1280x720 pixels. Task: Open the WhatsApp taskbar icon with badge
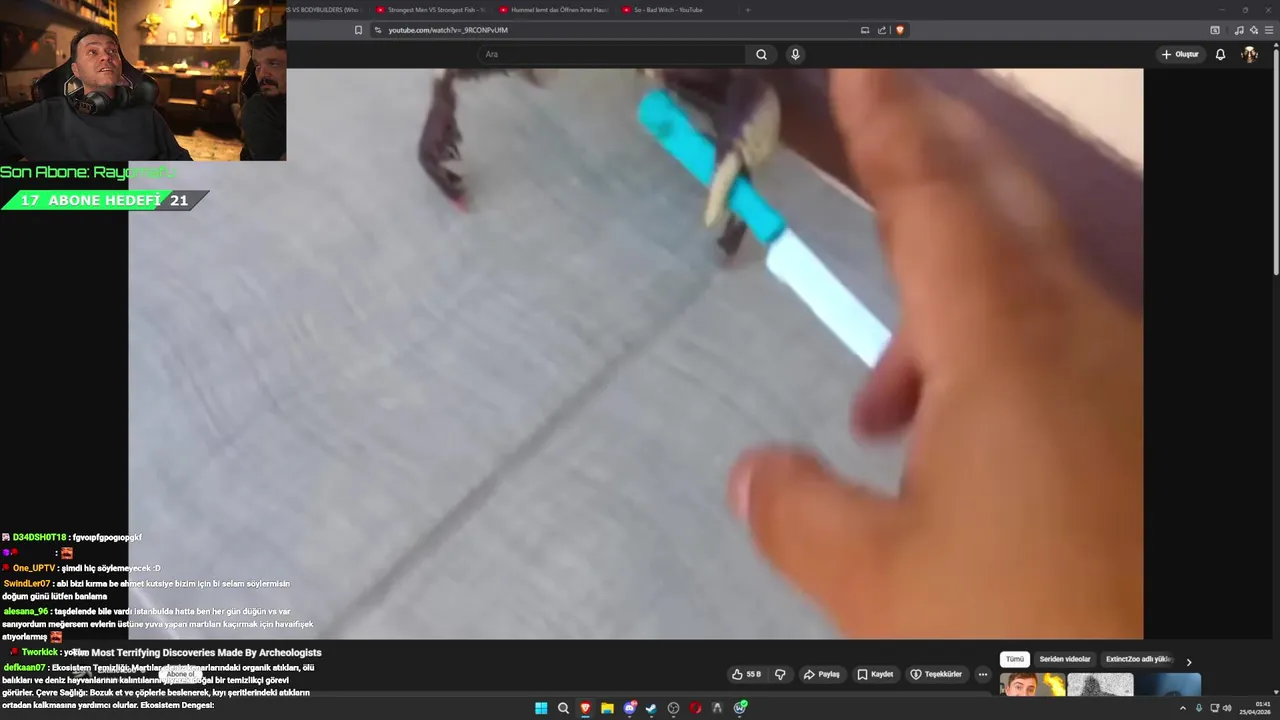740,708
